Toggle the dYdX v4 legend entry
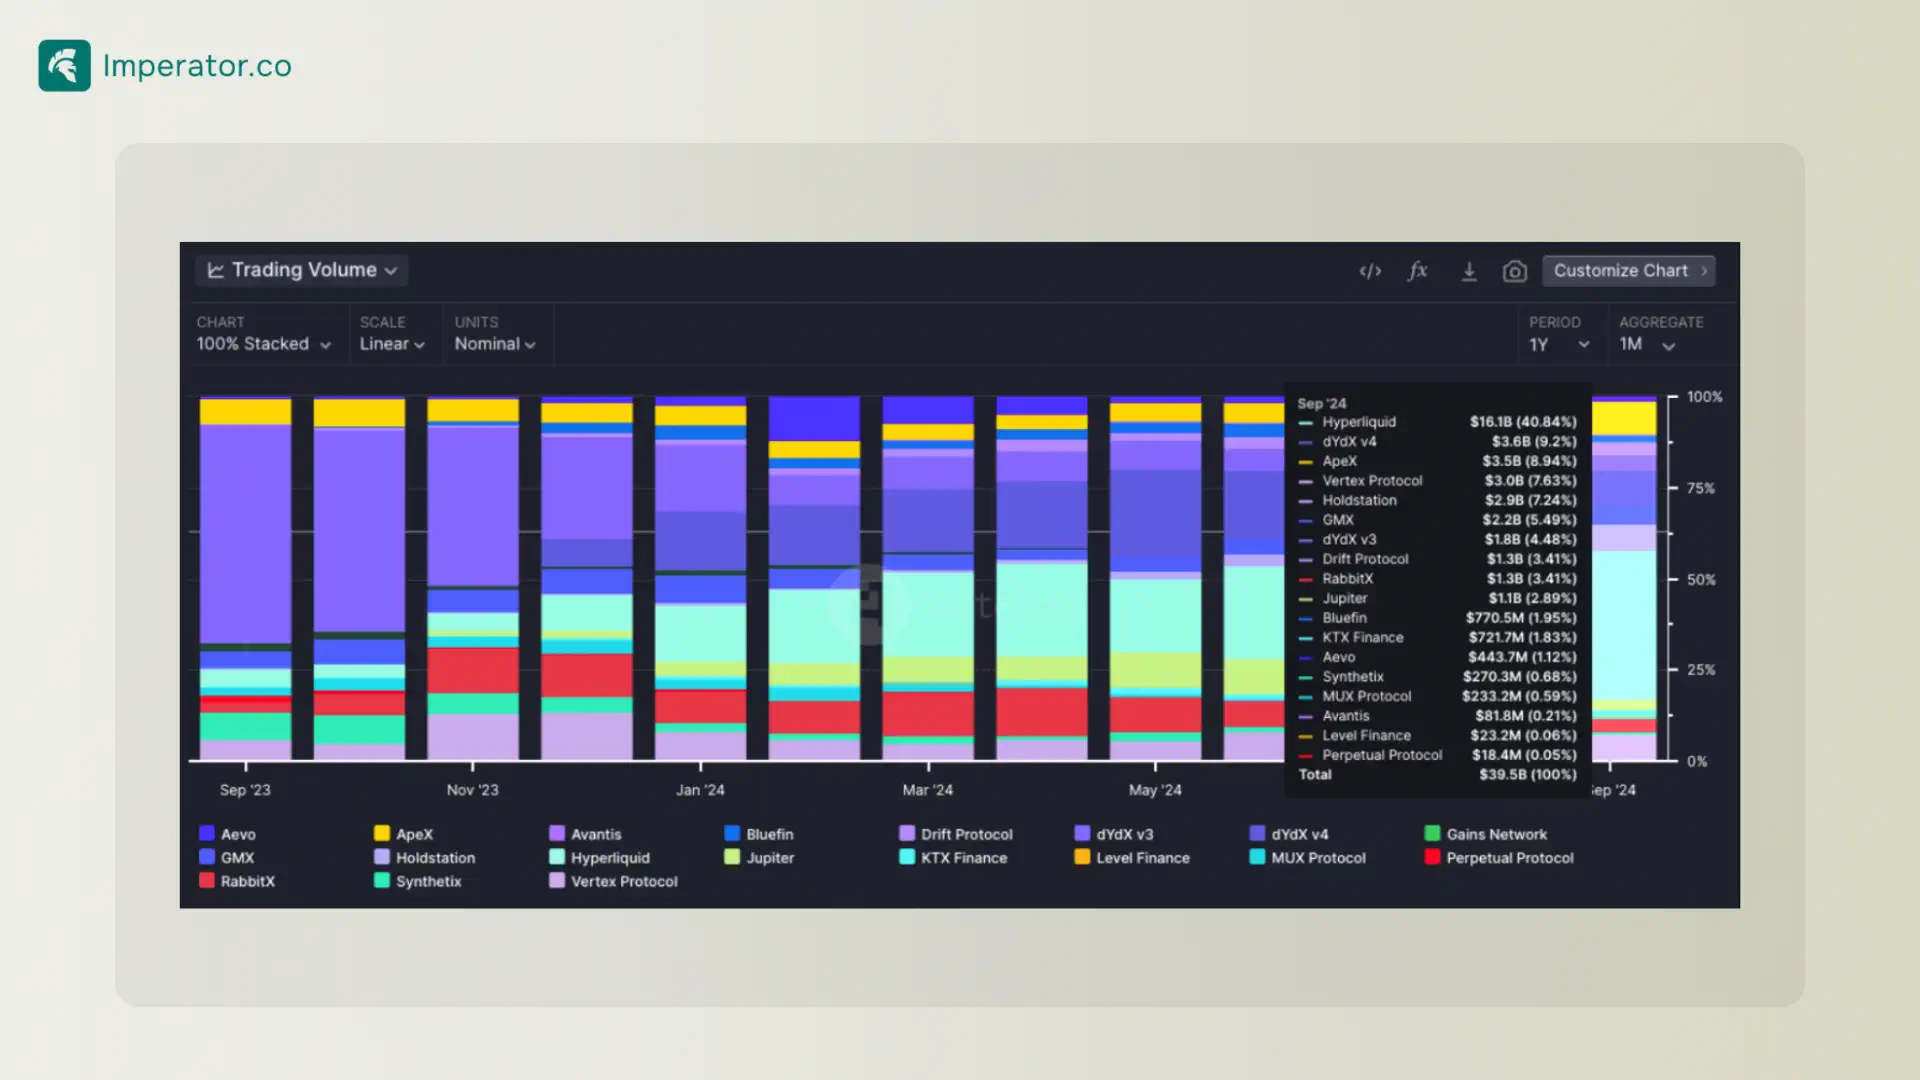 pos(1289,834)
